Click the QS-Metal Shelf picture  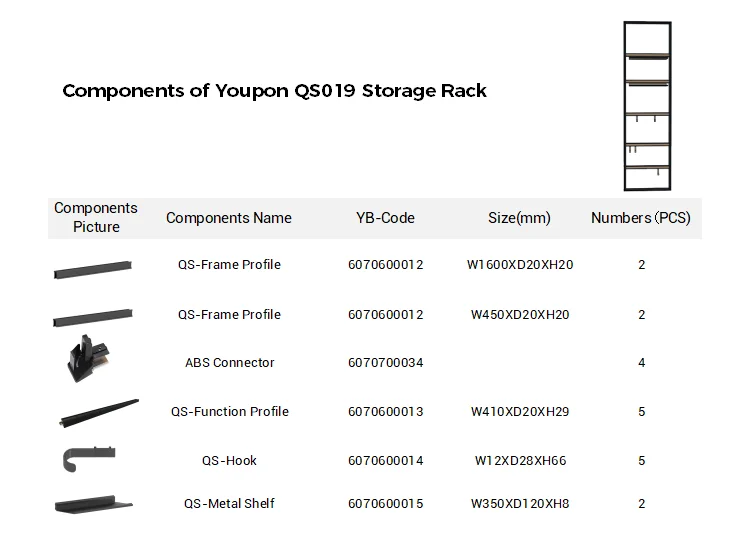coord(94,503)
